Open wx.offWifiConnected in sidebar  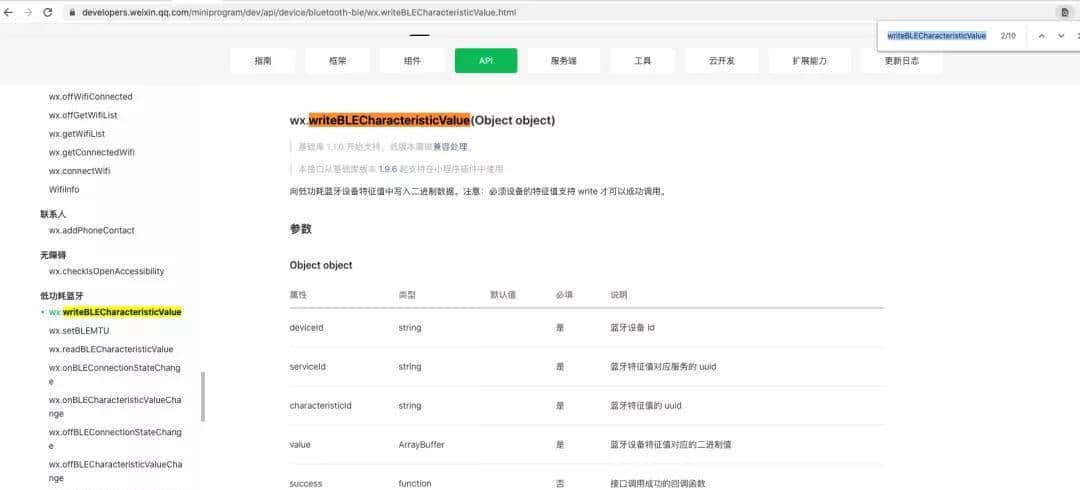(x=90, y=96)
